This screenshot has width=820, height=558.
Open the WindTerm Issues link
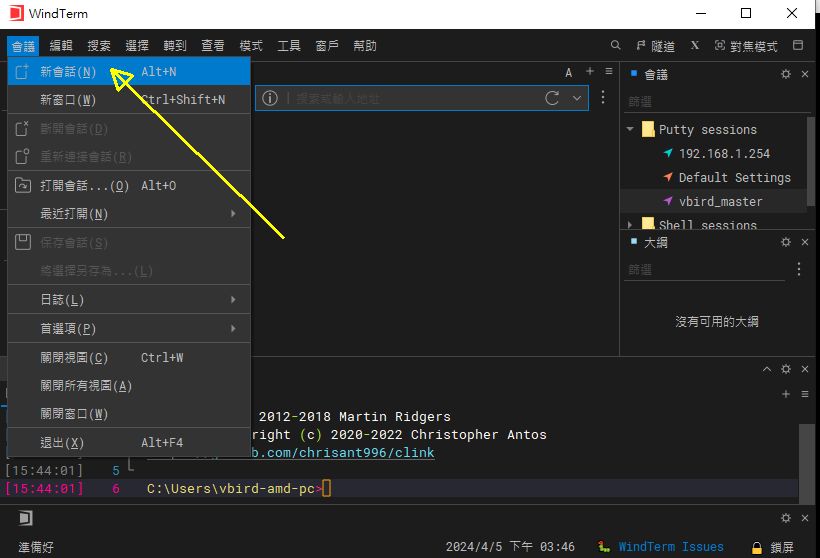coord(670,547)
